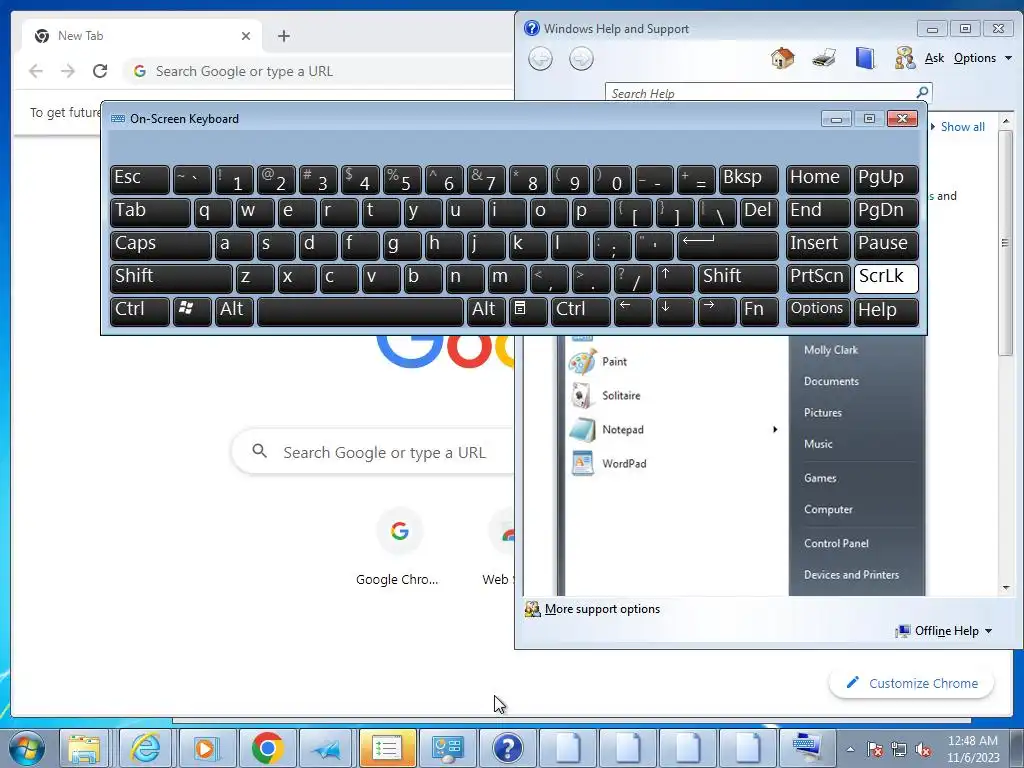Toggle the left Ctrl key
1024x768 pixels.
(140, 310)
